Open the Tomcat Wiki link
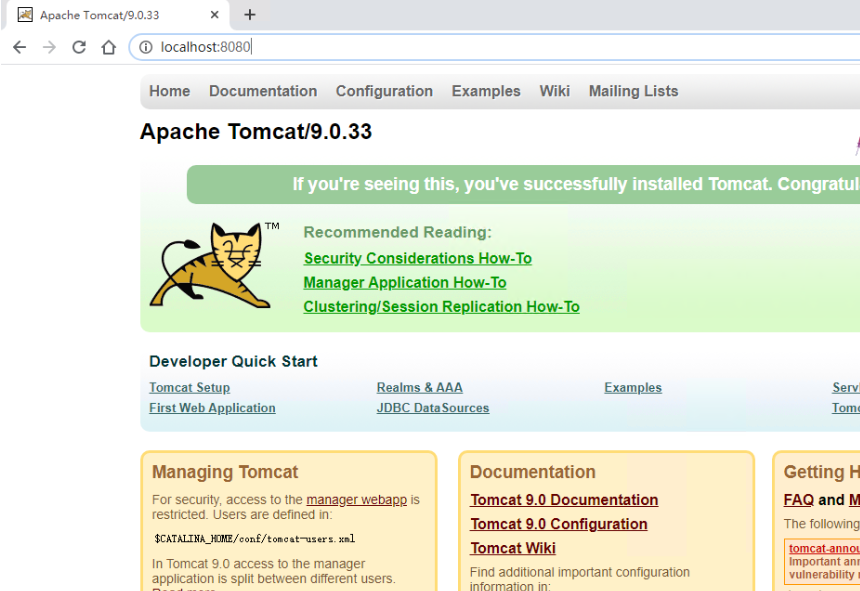 coord(513,548)
